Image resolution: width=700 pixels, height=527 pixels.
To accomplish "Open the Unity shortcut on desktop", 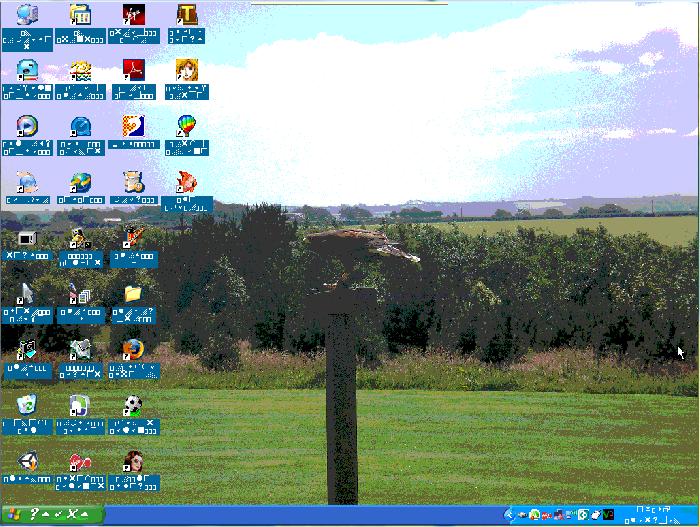I will pos(27,461).
